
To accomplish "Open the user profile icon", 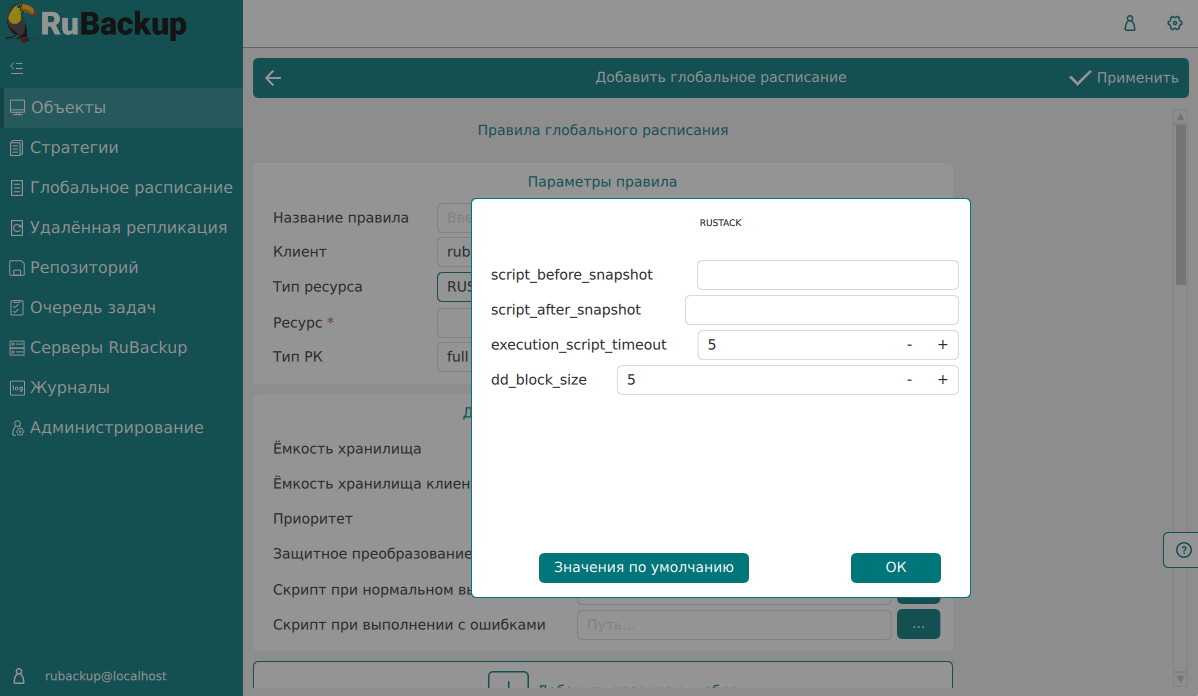I will [1130, 23].
